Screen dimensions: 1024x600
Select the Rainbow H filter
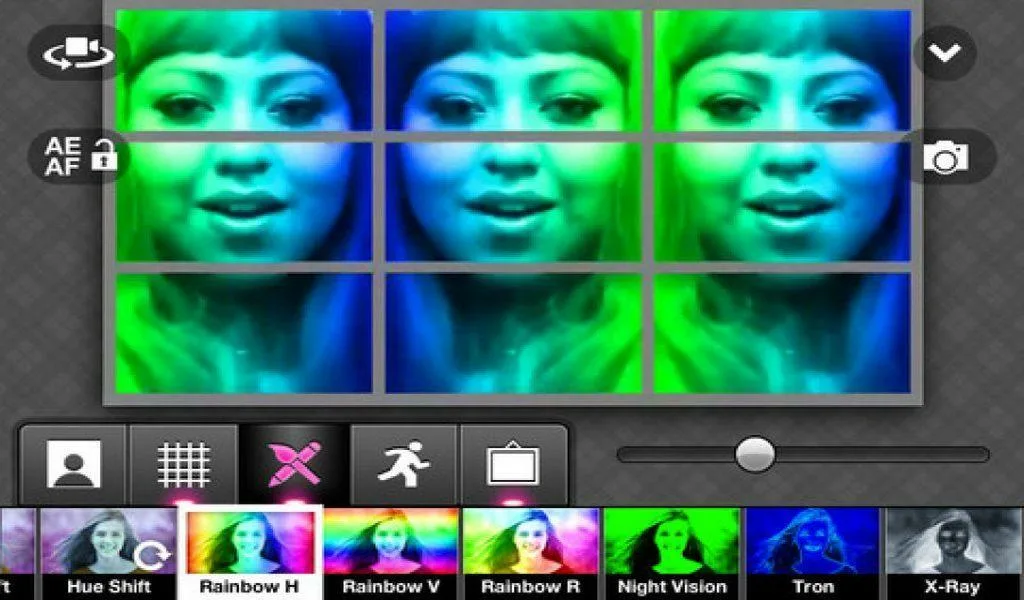(249, 552)
